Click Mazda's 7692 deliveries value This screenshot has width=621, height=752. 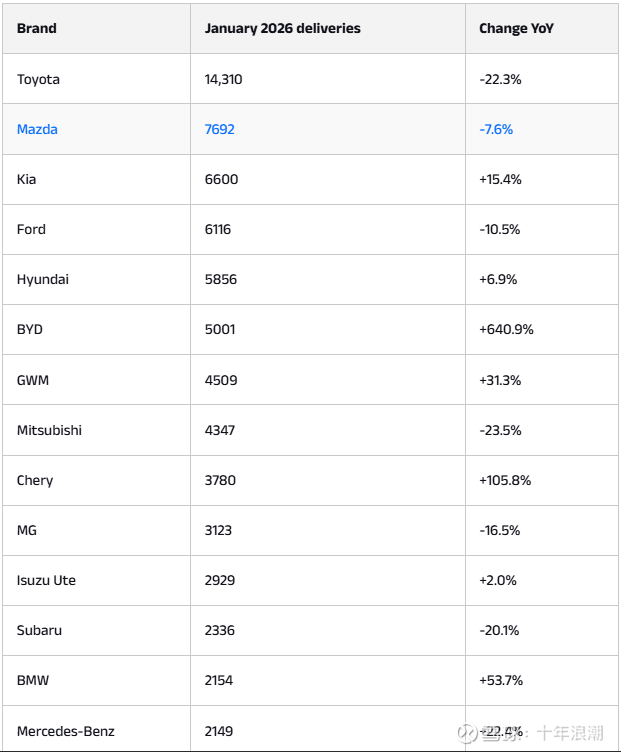[220, 129]
